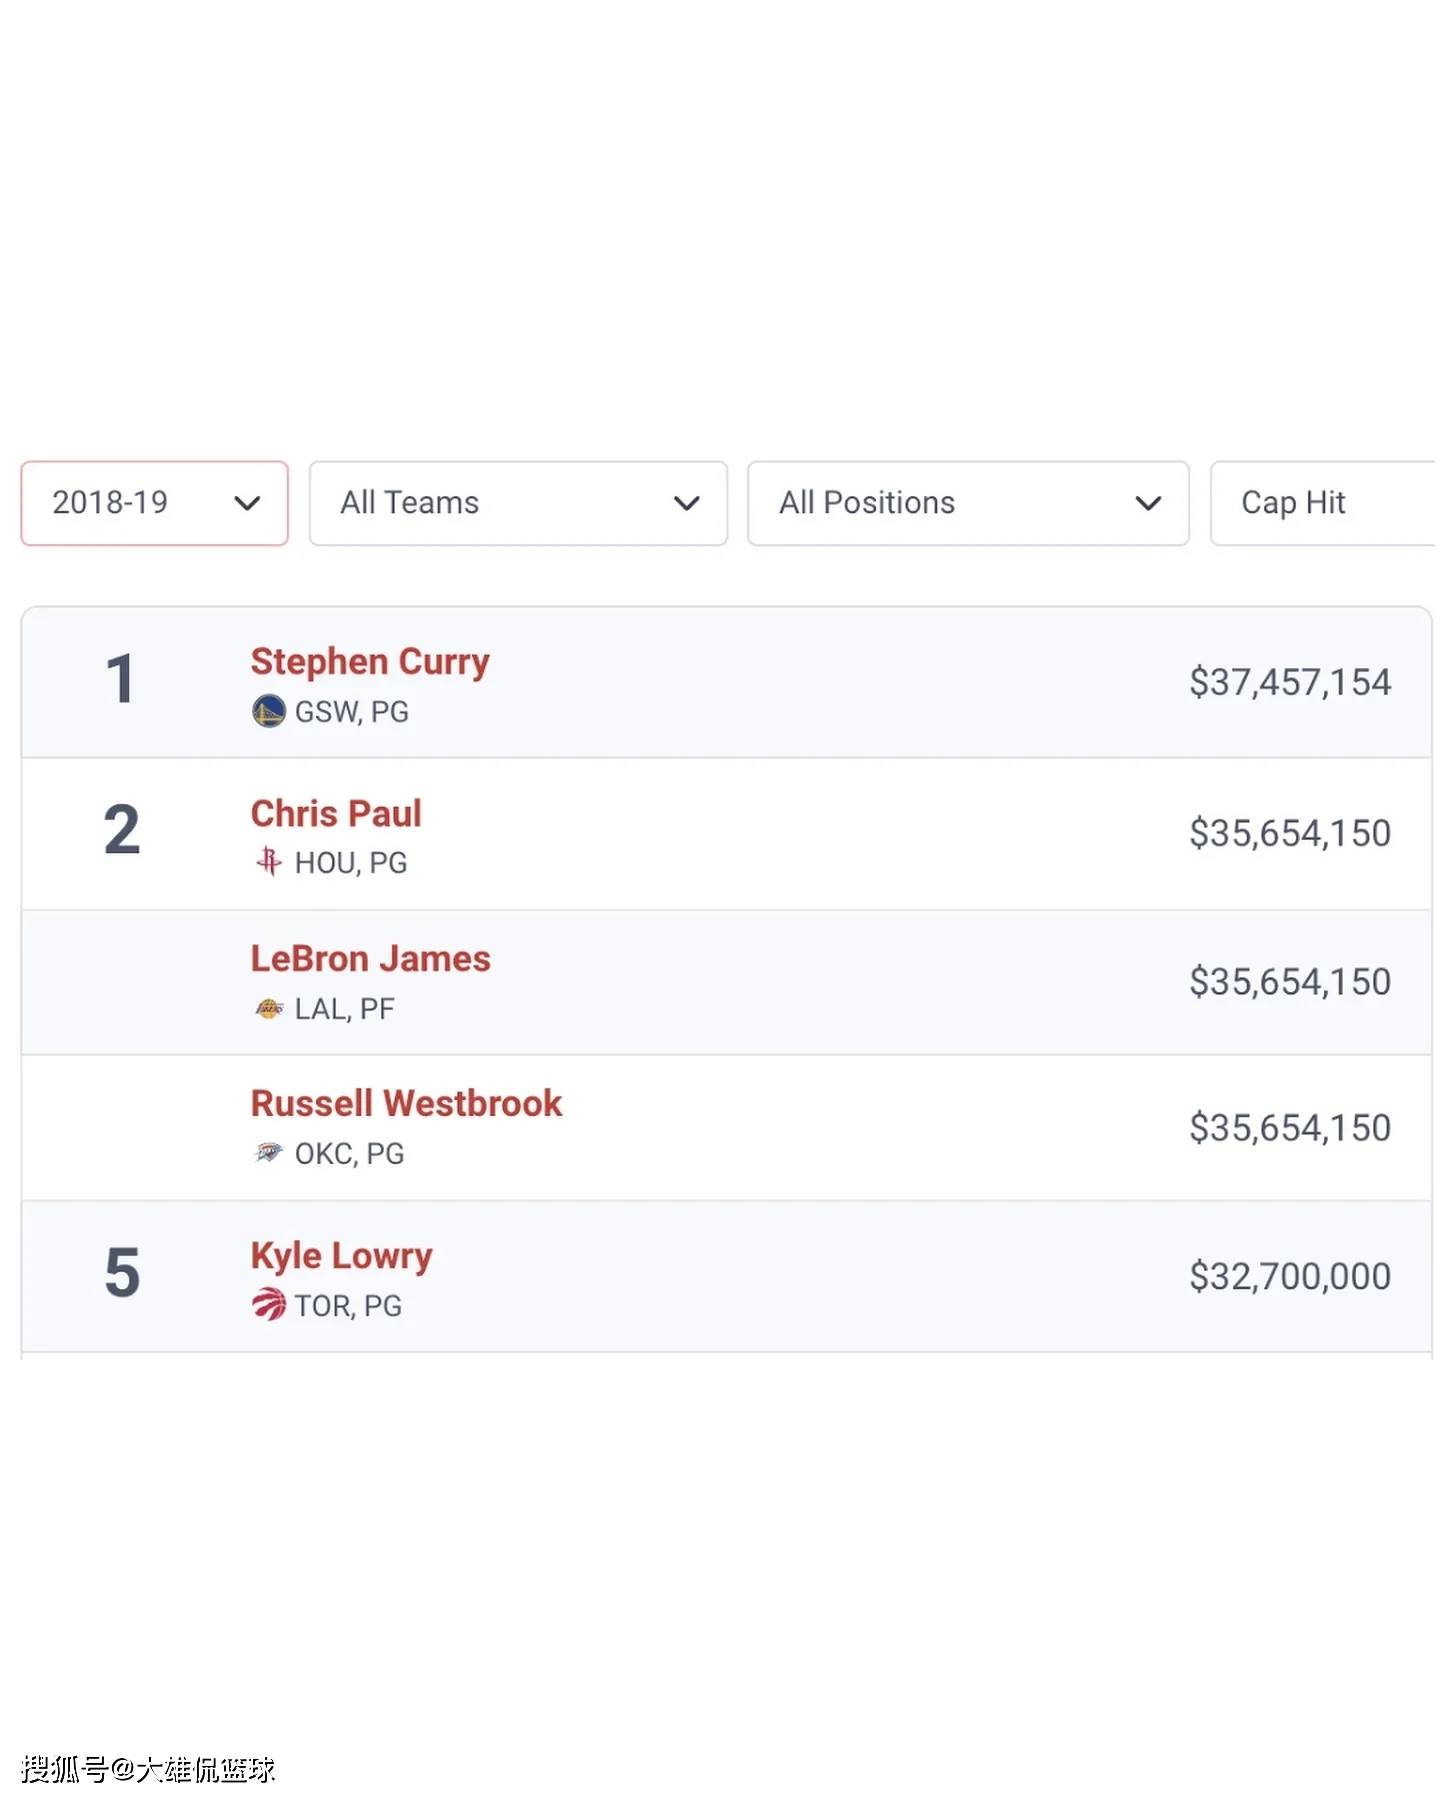This screenshot has width=1440, height=1800.
Task: Click the Oklahoma City Thunder logo
Action: pos(269,1152)
